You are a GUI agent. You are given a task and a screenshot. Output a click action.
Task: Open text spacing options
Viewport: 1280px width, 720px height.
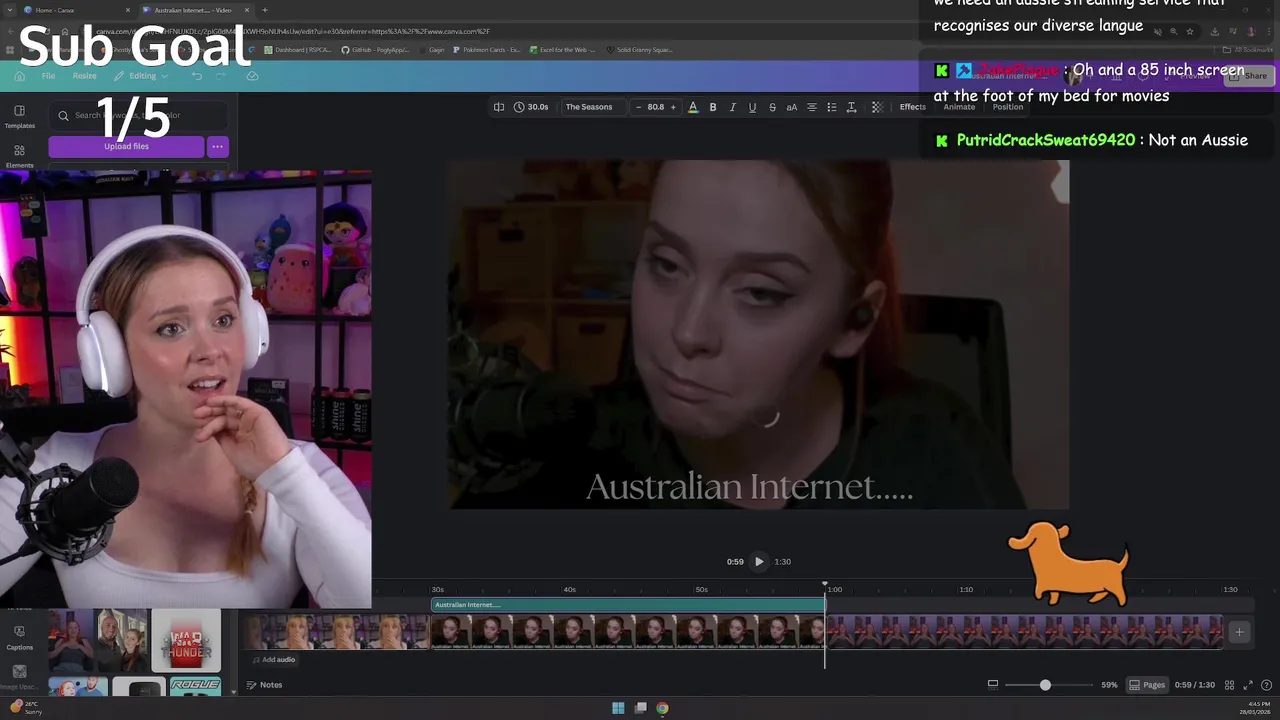point(851,107)
